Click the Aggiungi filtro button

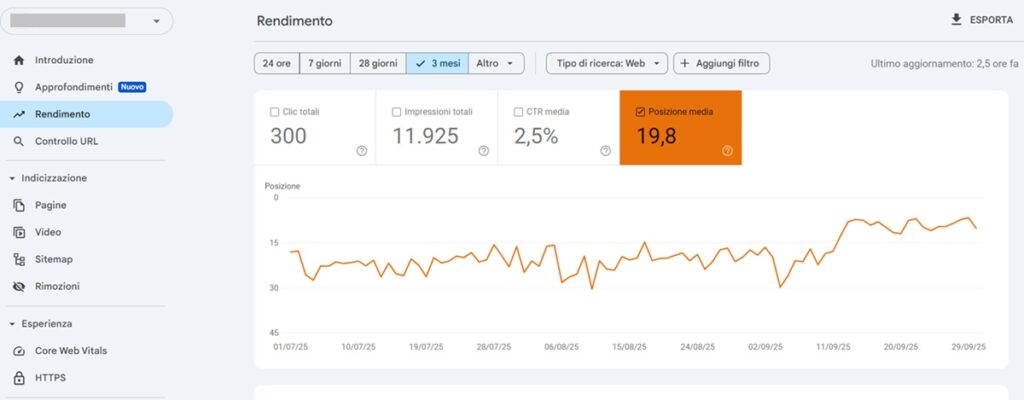tap(721, 63)
